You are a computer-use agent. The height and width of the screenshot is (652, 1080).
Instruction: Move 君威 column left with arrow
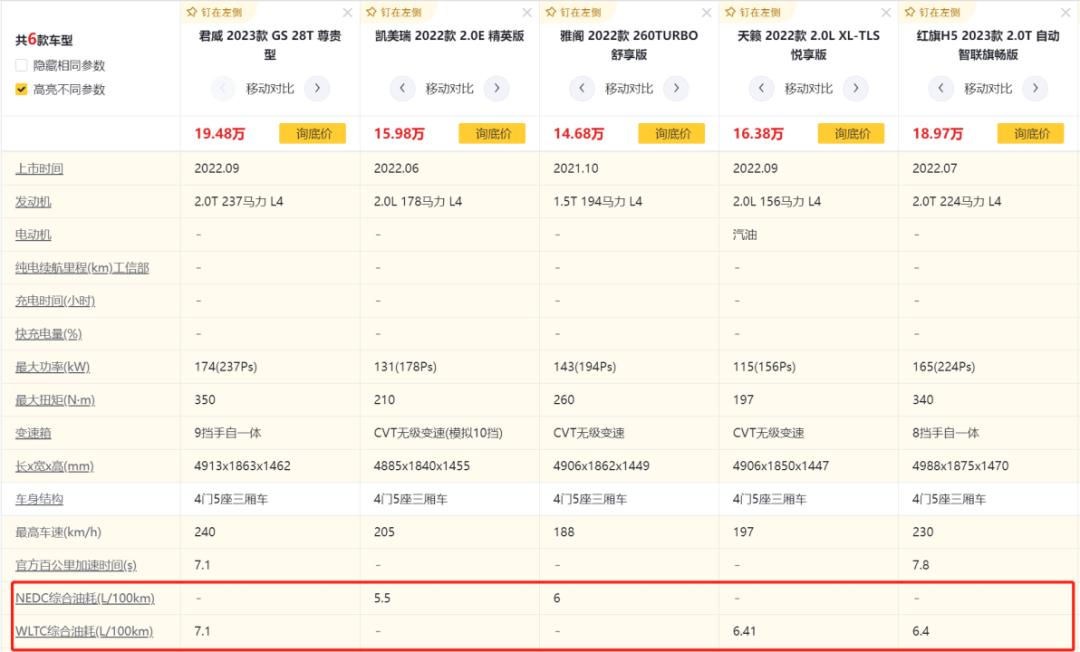222,88
